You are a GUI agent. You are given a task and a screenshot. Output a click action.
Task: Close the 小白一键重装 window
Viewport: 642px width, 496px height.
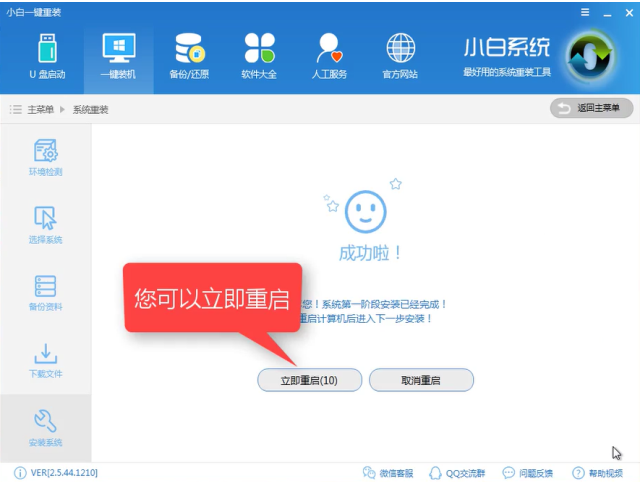click(629, 13)
